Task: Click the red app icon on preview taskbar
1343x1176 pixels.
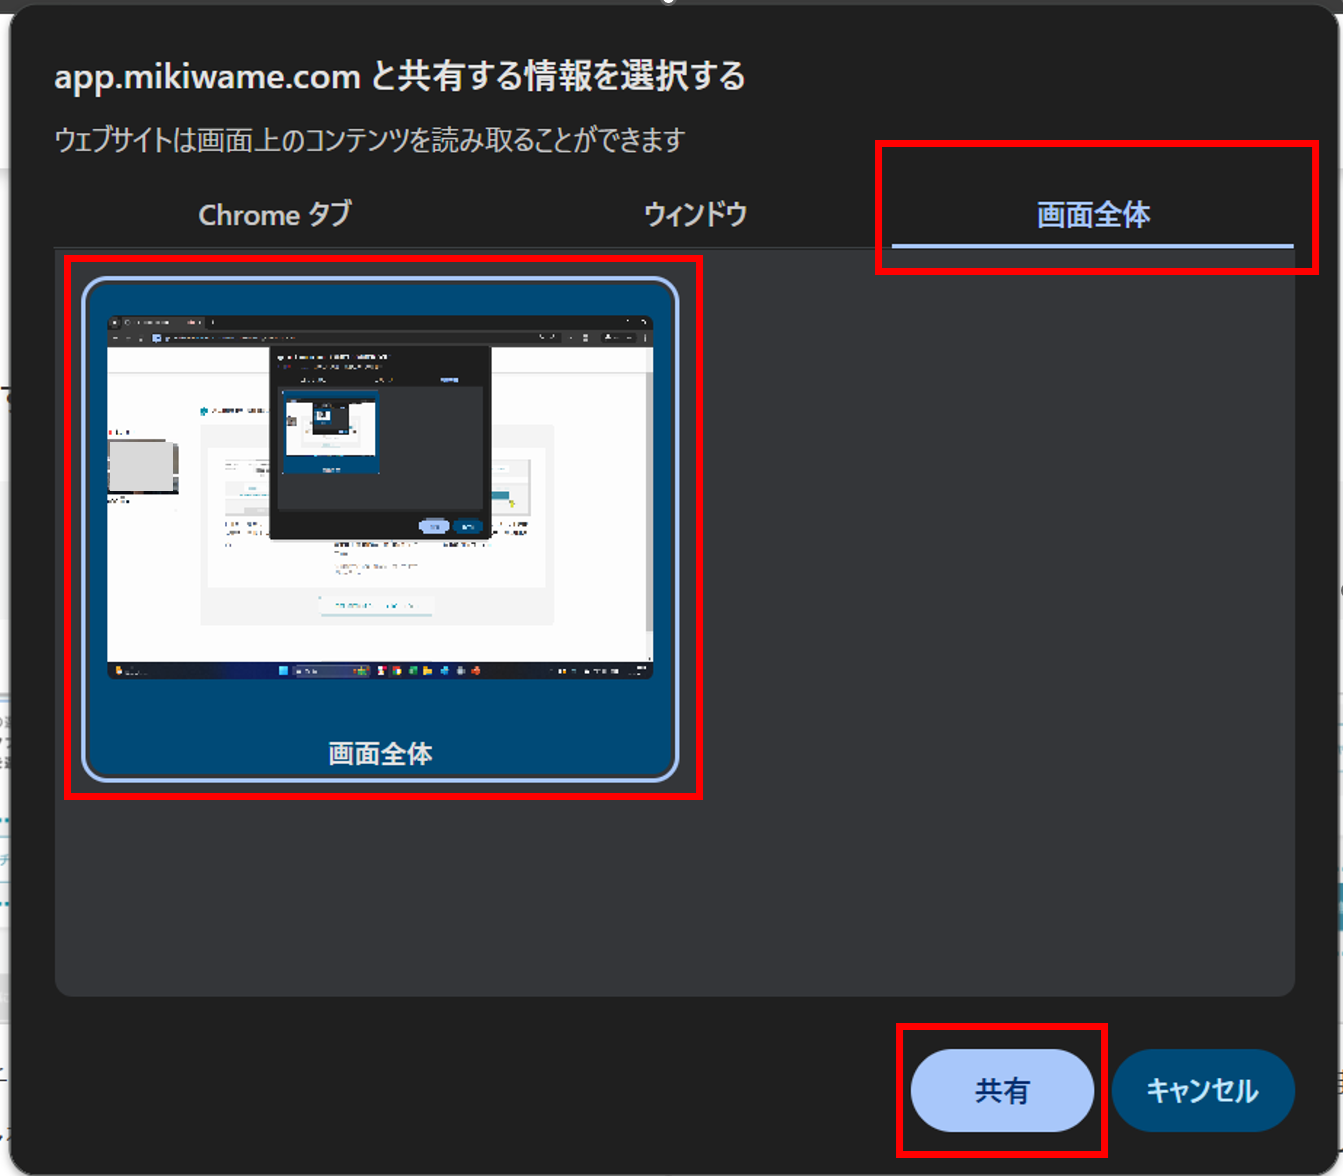Action: click(x=477, y=671)
